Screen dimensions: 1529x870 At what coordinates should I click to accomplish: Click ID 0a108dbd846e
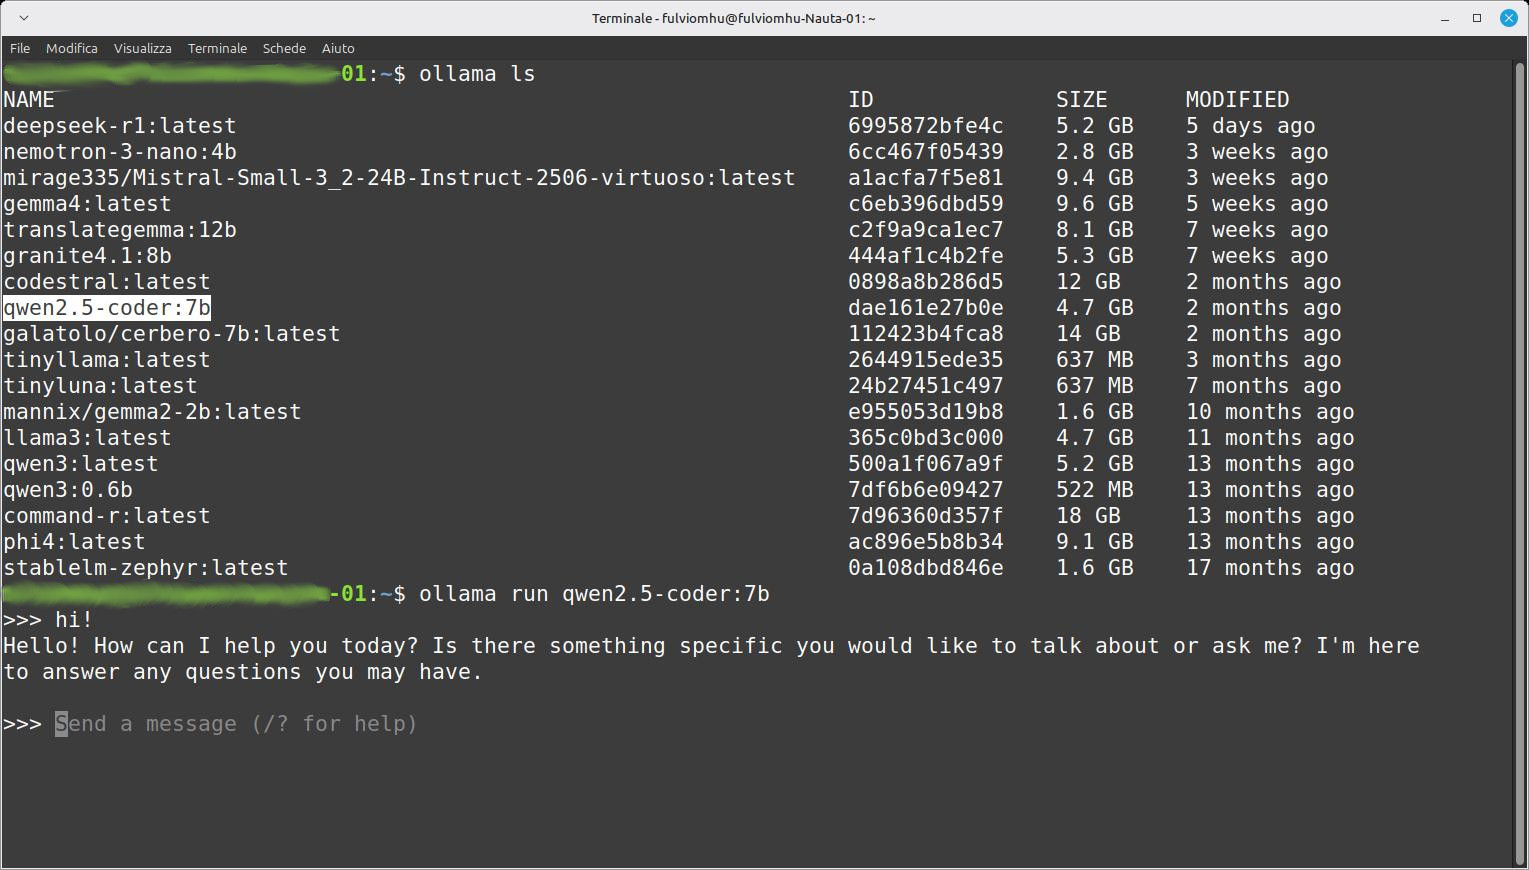(x=926, y=568)
